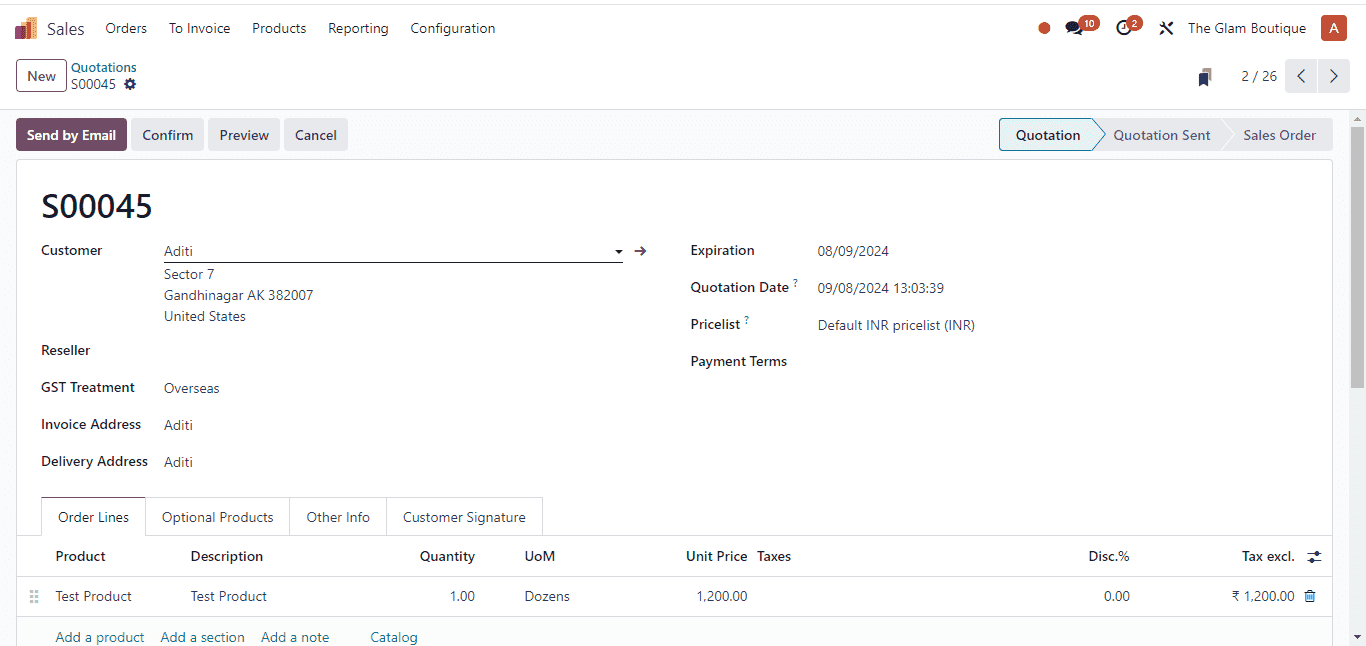Open the customer record via arrow icon

641,251
